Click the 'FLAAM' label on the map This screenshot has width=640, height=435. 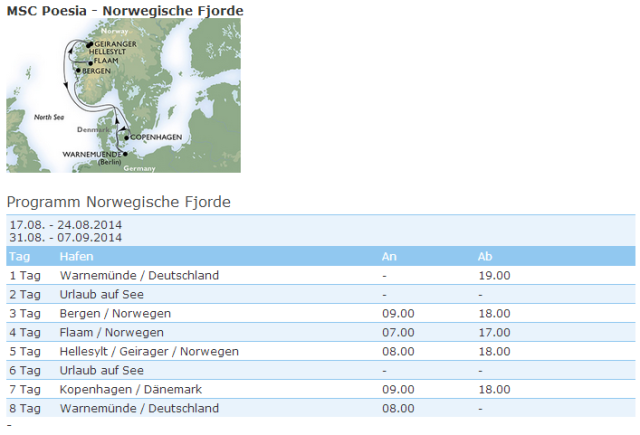click(106, 61)
